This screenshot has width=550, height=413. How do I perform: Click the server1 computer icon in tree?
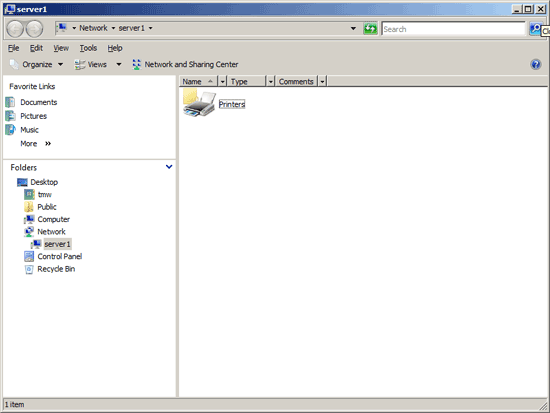(36, 244)
